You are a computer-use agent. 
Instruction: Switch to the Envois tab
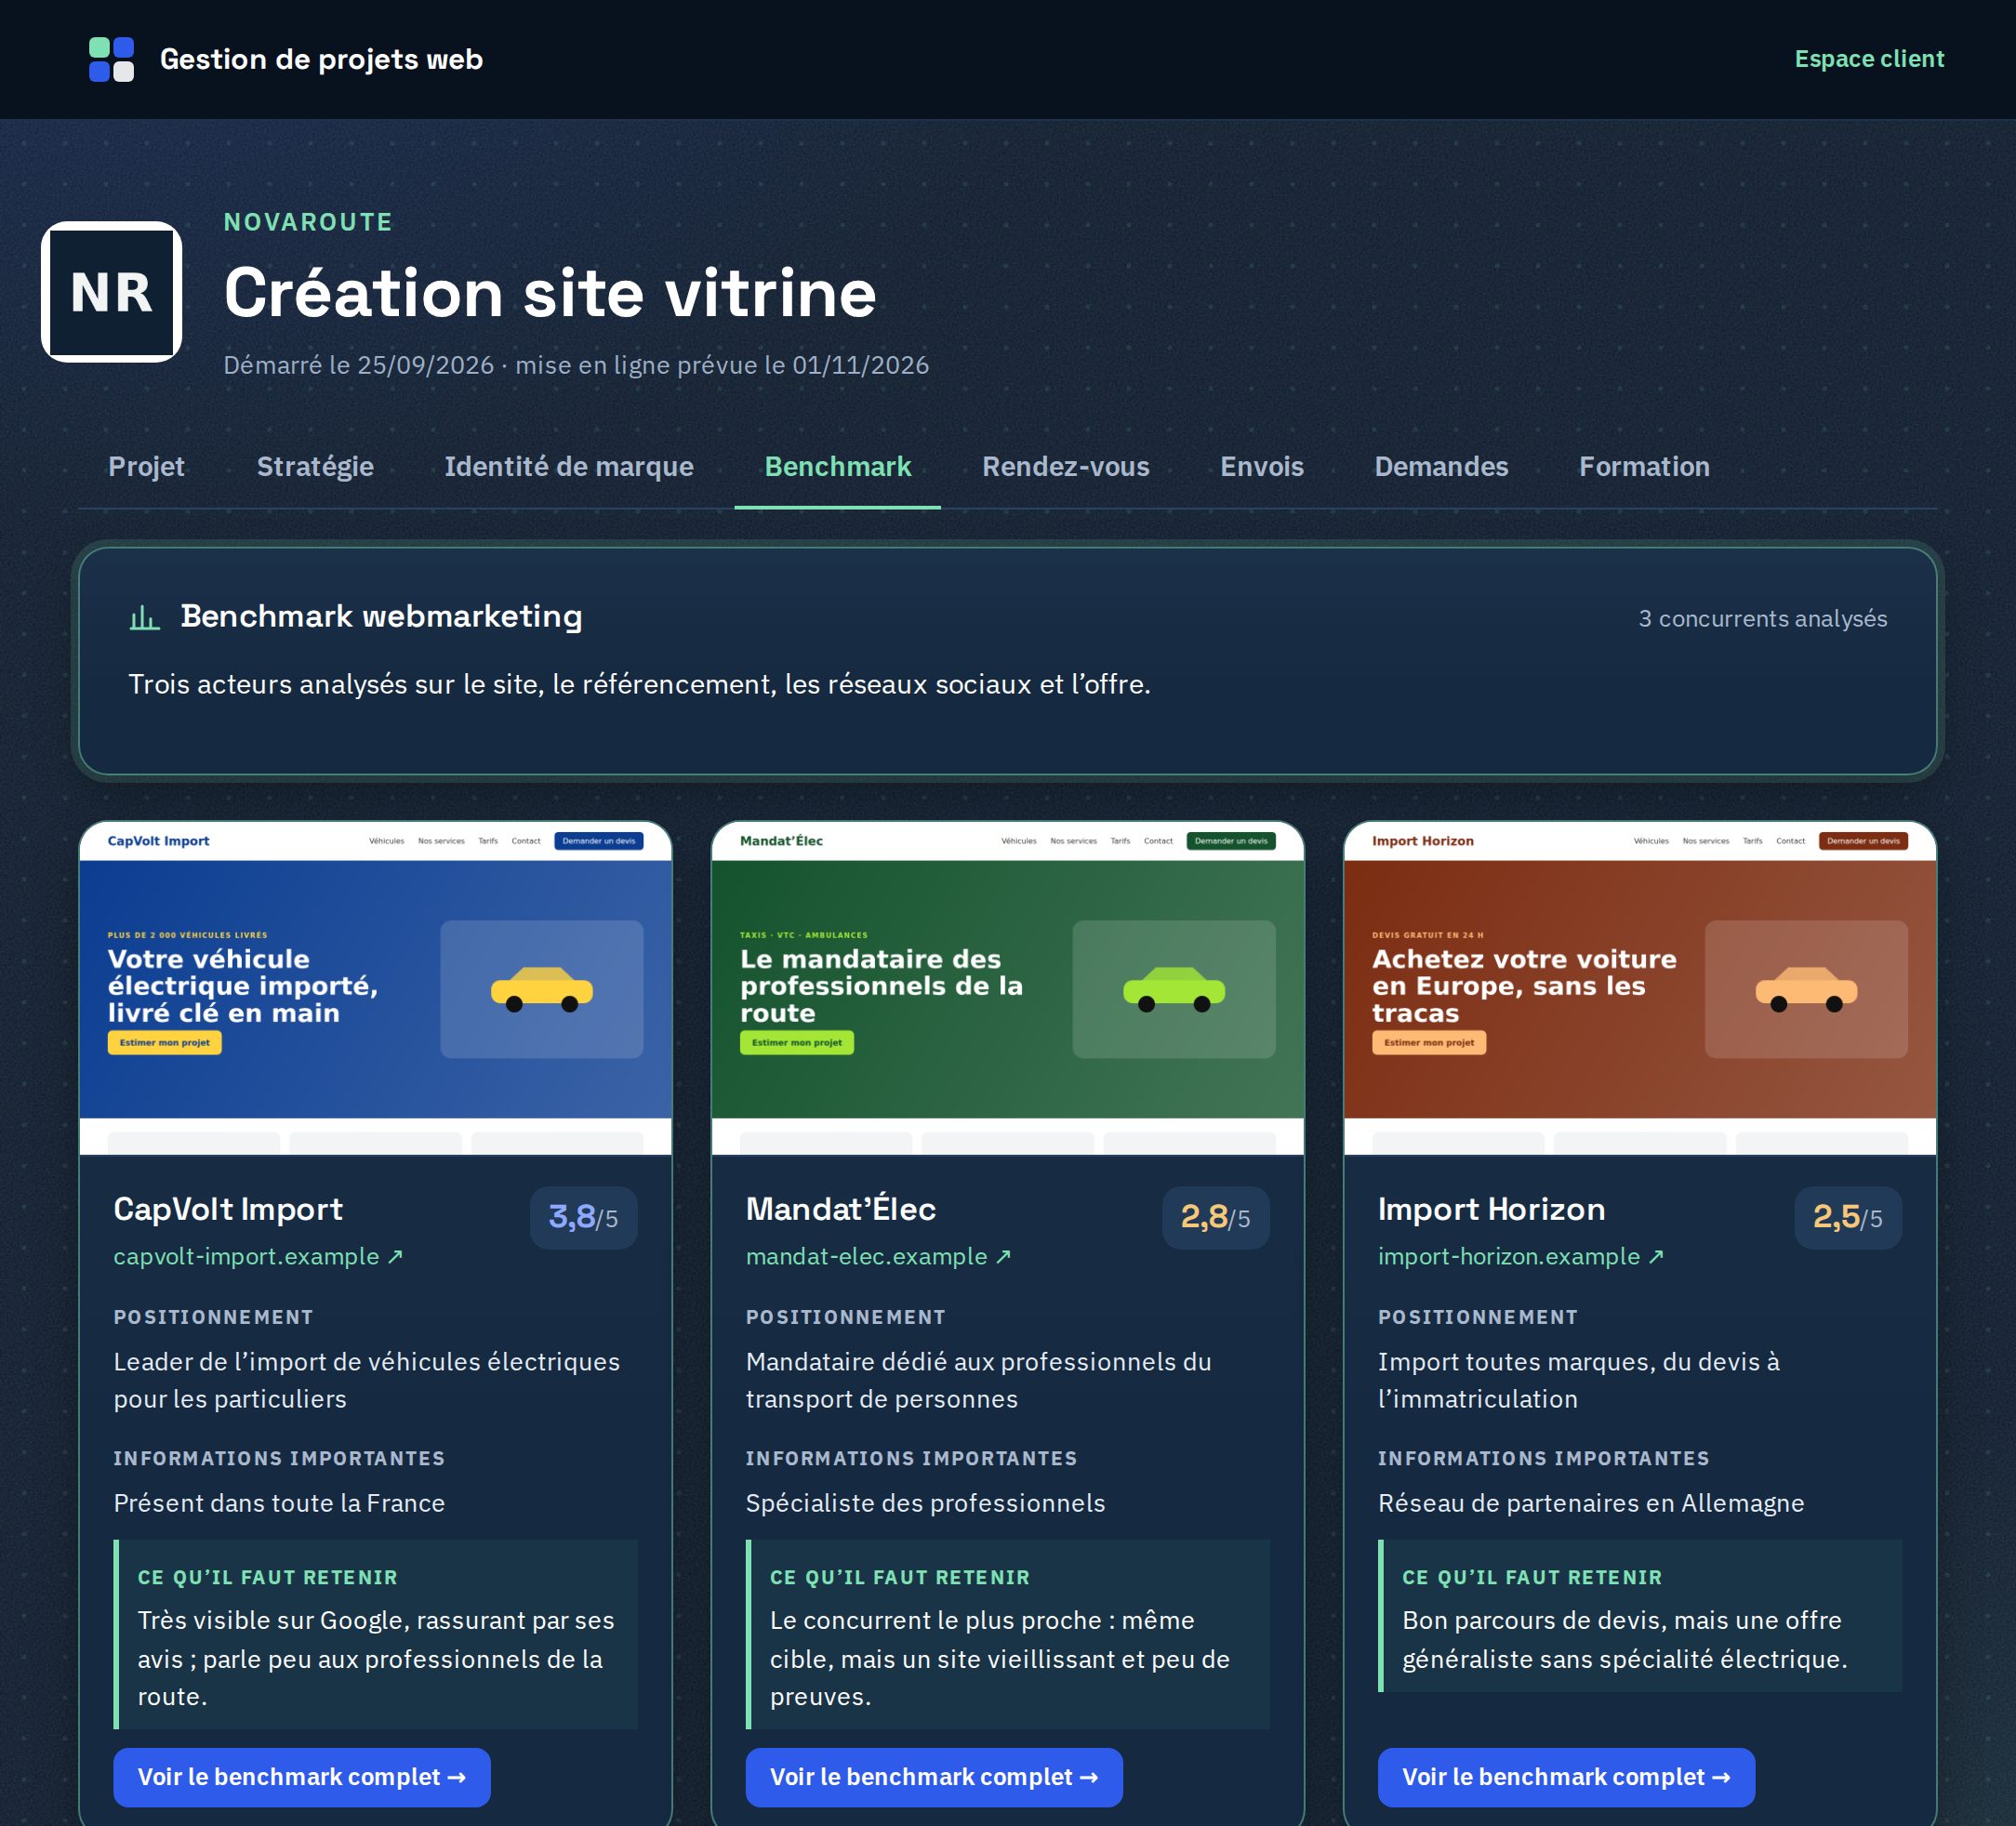pos(1261,466)
